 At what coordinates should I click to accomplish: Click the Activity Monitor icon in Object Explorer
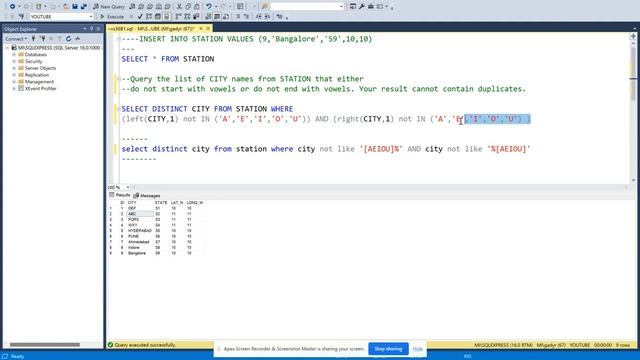coord(78,39)
